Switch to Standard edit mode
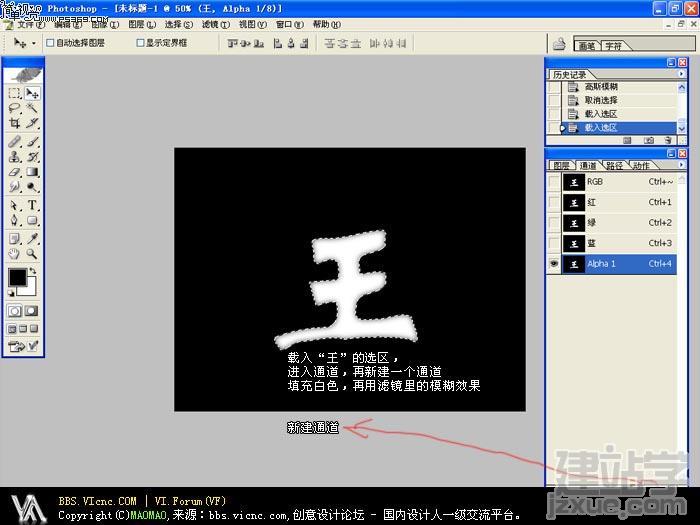Image resolution: width=700 pixels, height=525 pixels. tap(14, 311)
